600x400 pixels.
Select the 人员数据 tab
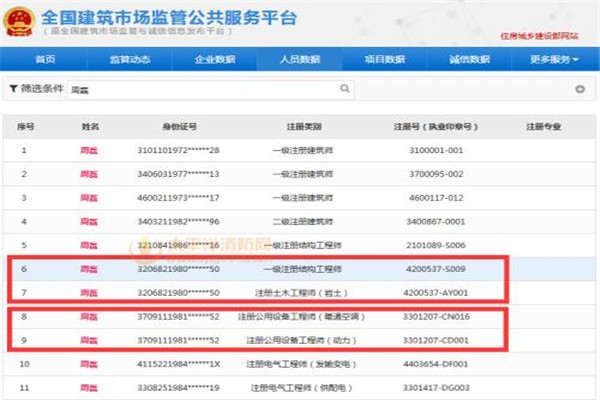[300, 60]
